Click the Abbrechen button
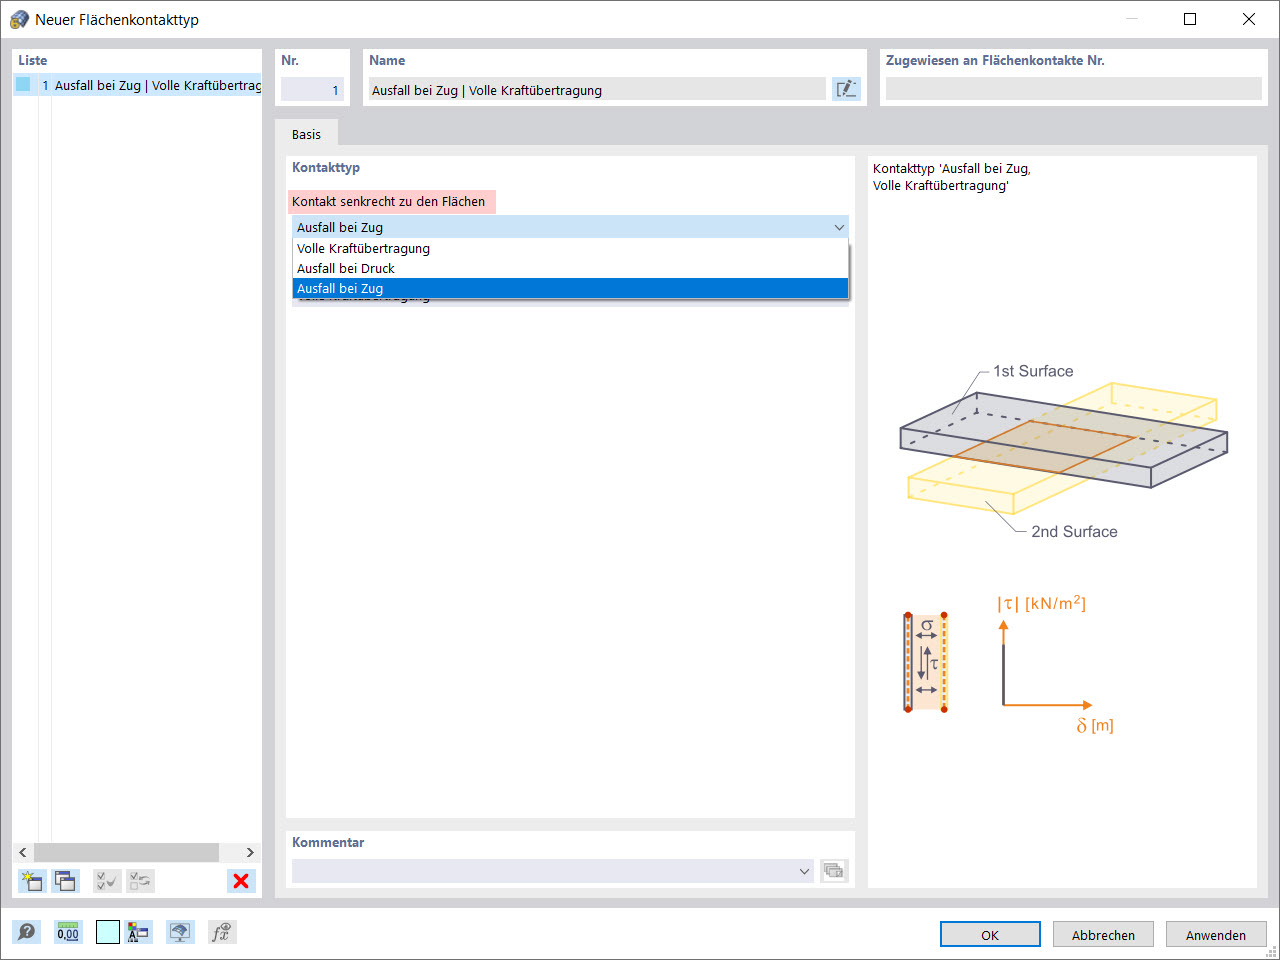Viewport: 1280px width, 960px height. pos(1103,935)
